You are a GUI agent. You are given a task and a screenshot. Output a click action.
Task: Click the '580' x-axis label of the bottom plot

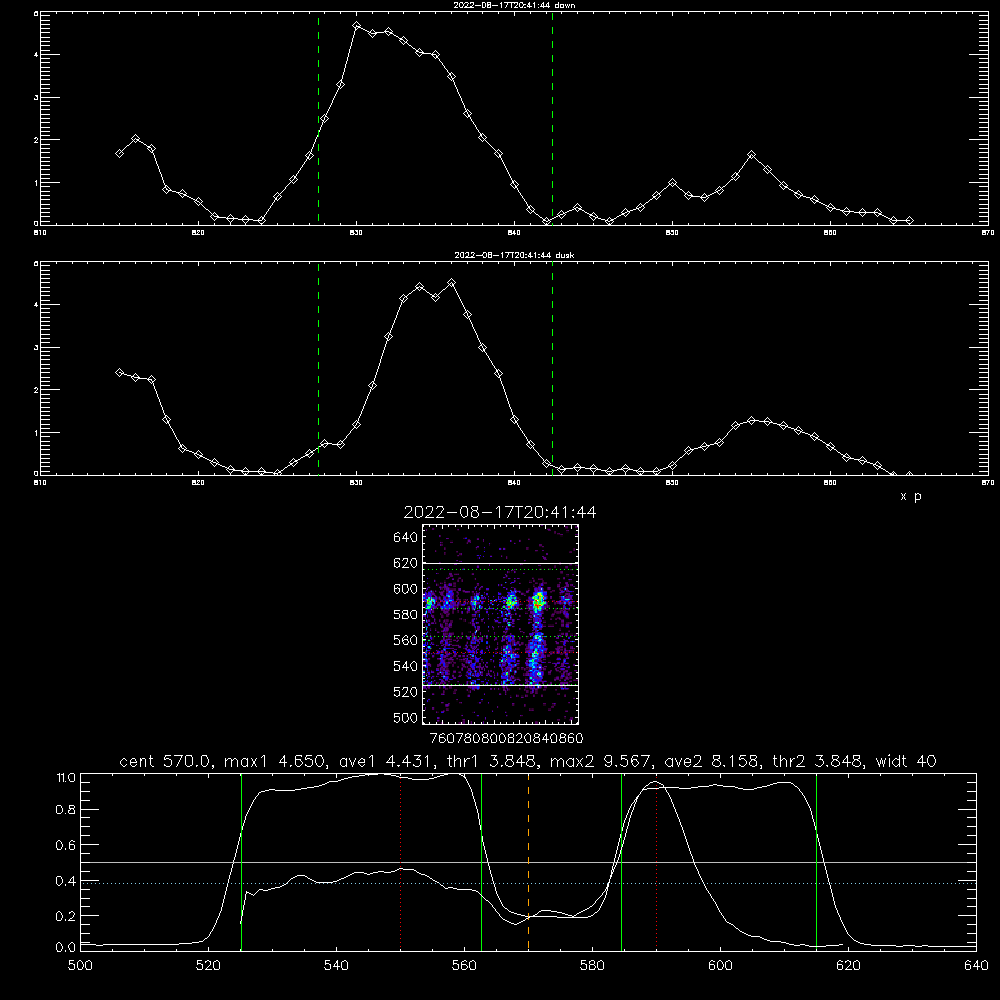(x=592, y=966)
